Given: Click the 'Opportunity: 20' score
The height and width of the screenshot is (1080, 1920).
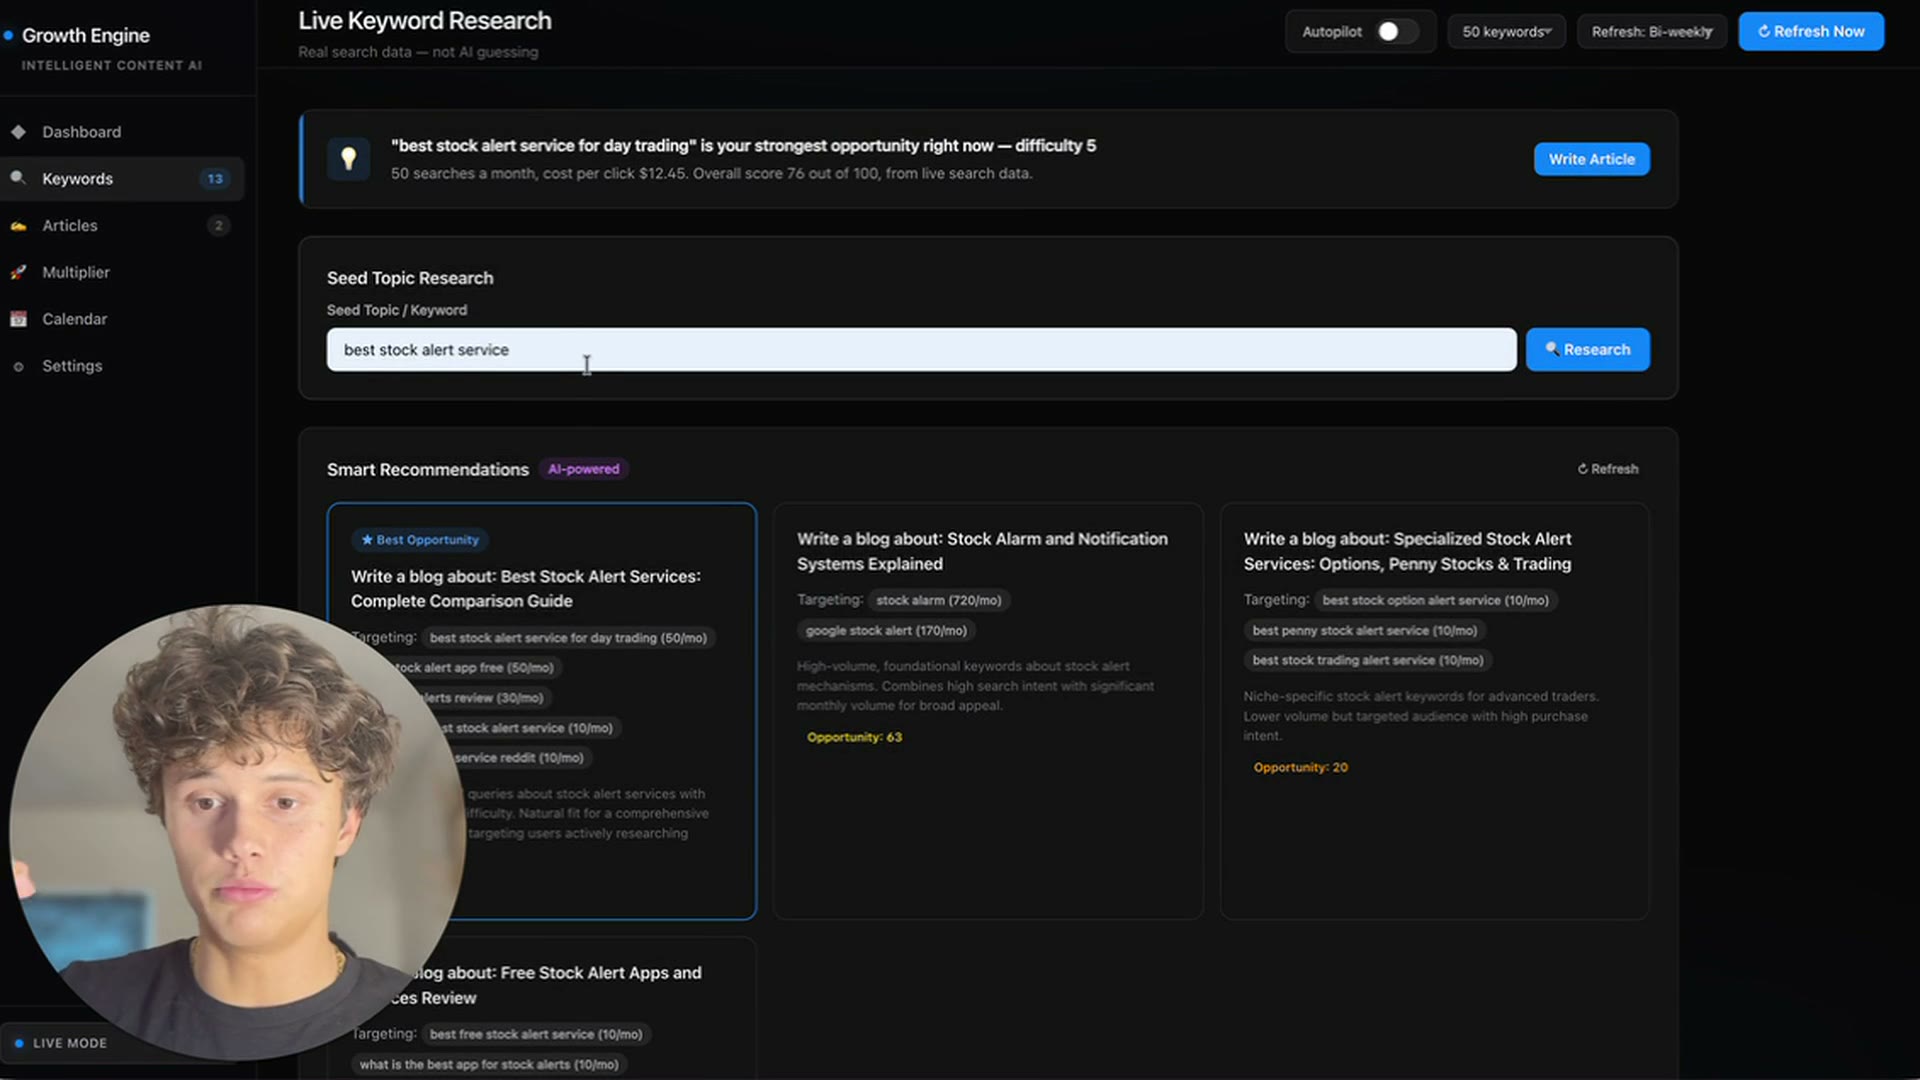Looking at the screenshot, I should point(1301,767).
